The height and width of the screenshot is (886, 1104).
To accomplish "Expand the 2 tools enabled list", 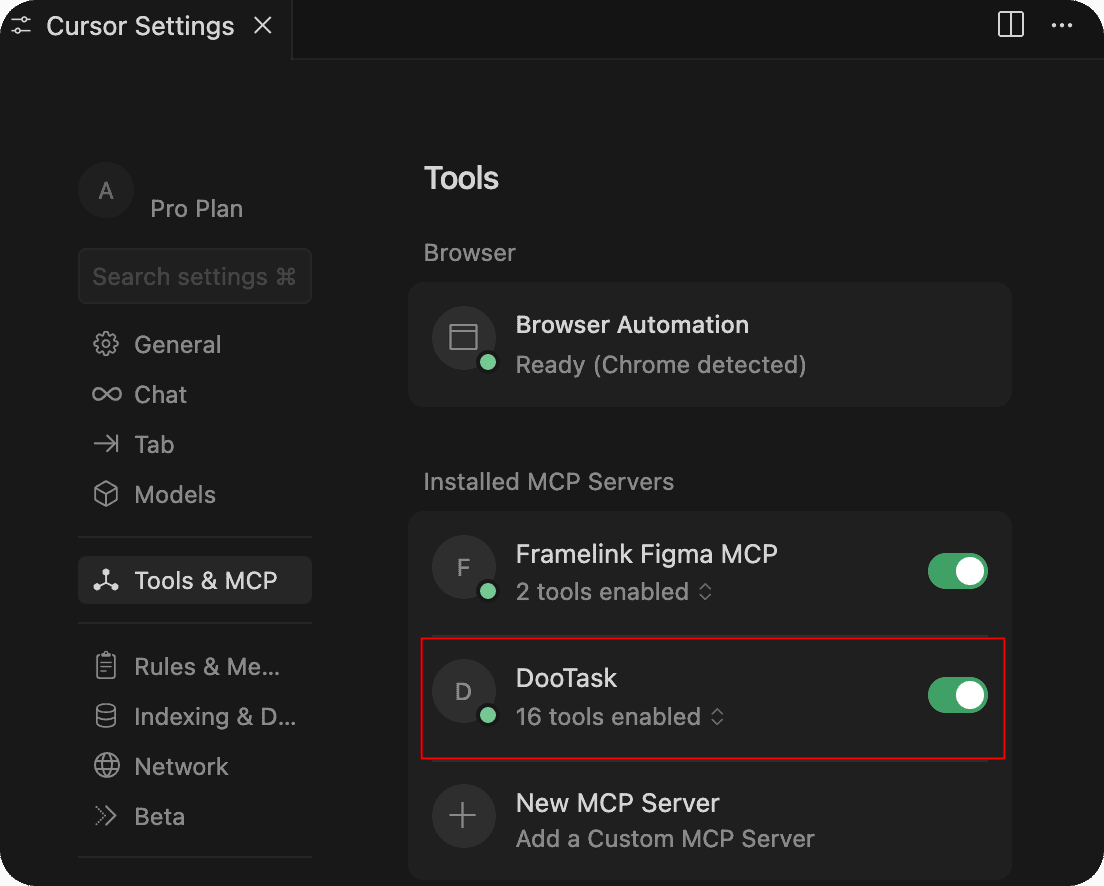I will click(613, 592).
